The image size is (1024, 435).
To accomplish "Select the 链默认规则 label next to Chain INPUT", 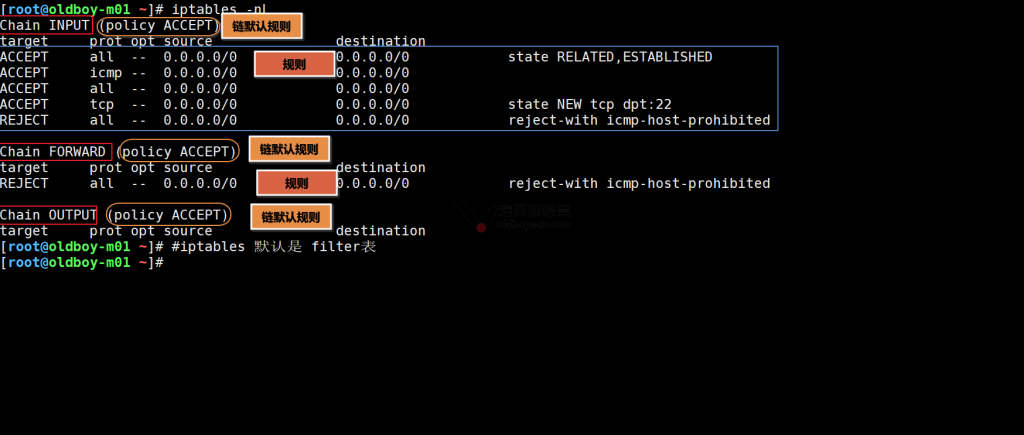I will point(262,26).
